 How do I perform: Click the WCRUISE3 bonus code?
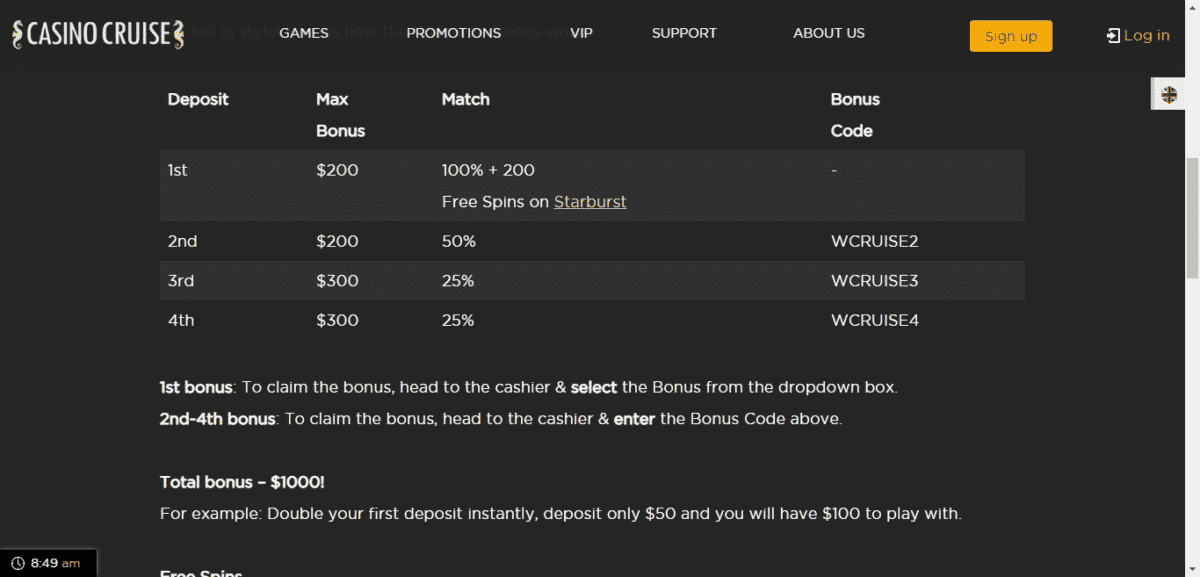coord(874,281)
